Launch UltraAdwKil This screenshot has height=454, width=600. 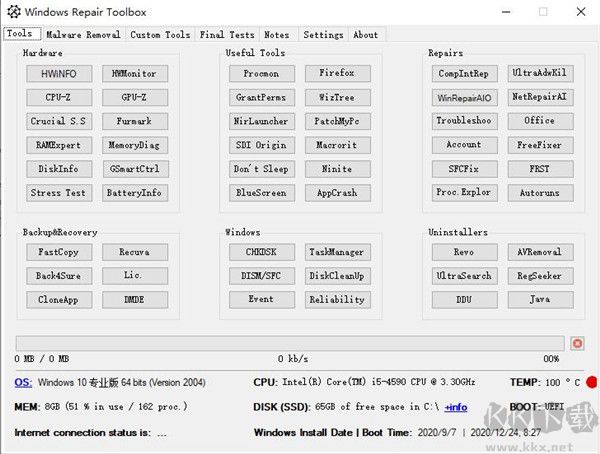[540, 73]
